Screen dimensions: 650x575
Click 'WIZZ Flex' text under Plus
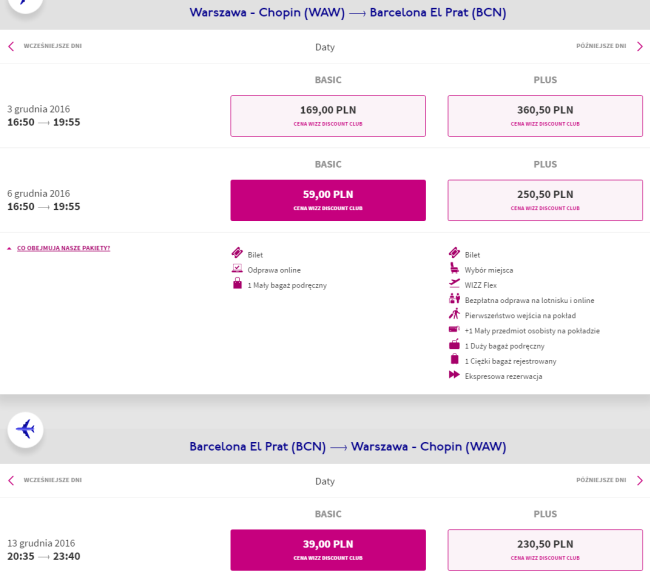click(x=480, y=285)
